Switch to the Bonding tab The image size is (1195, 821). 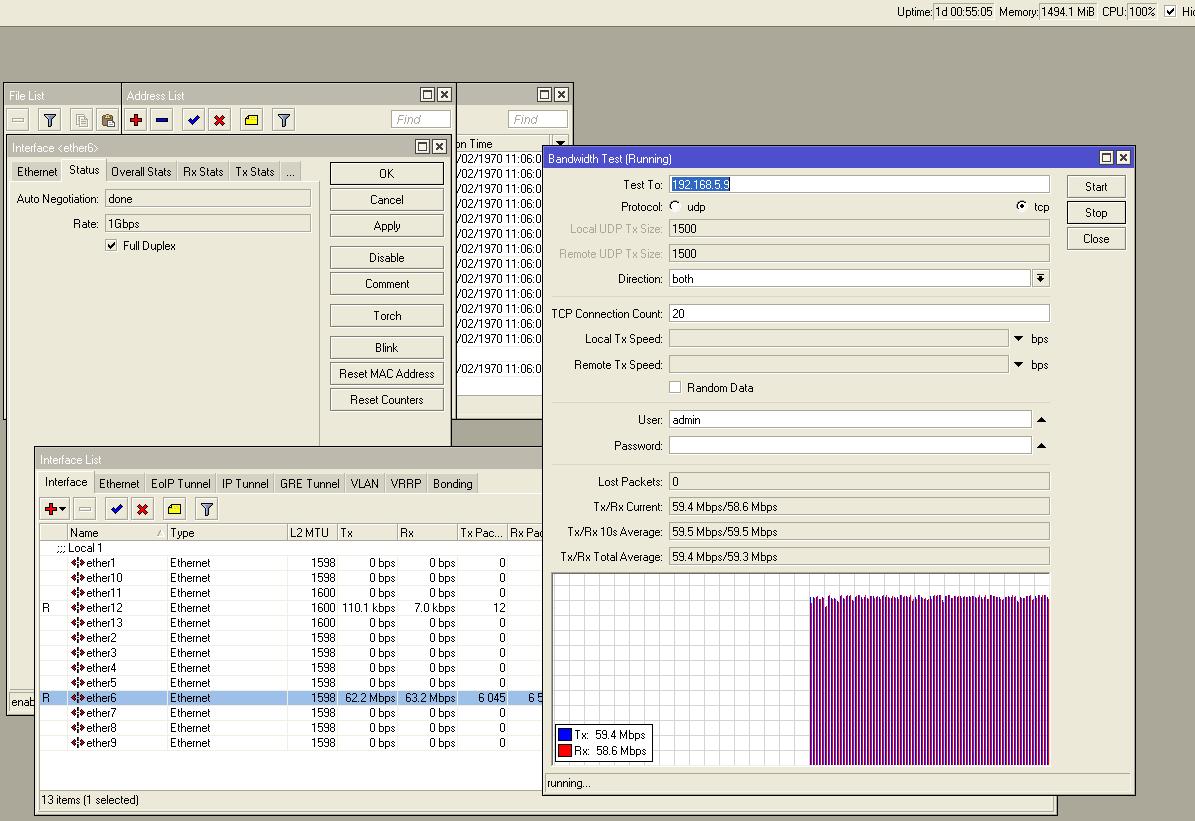(453, 483)
